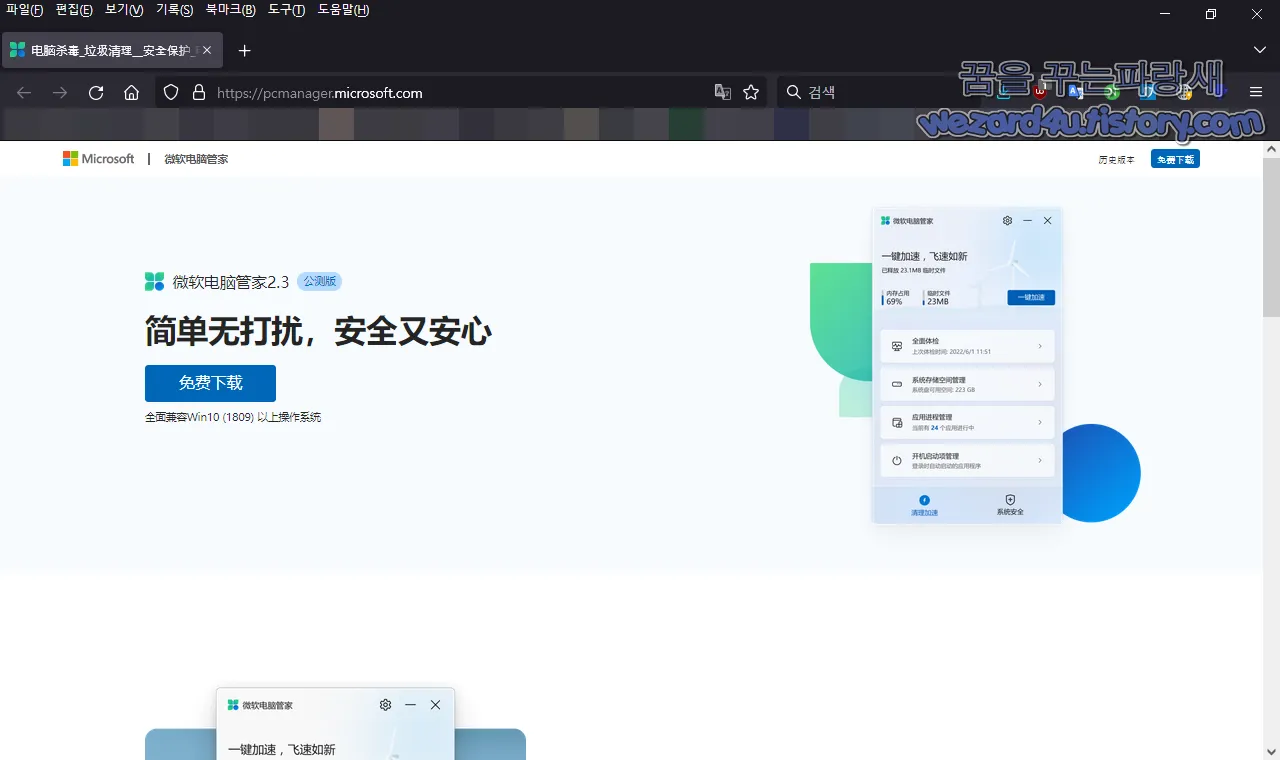This screenshot has width=1280, height=760.
Task: Switch to the 系统安全 tab
Action: click(1010, 505)
